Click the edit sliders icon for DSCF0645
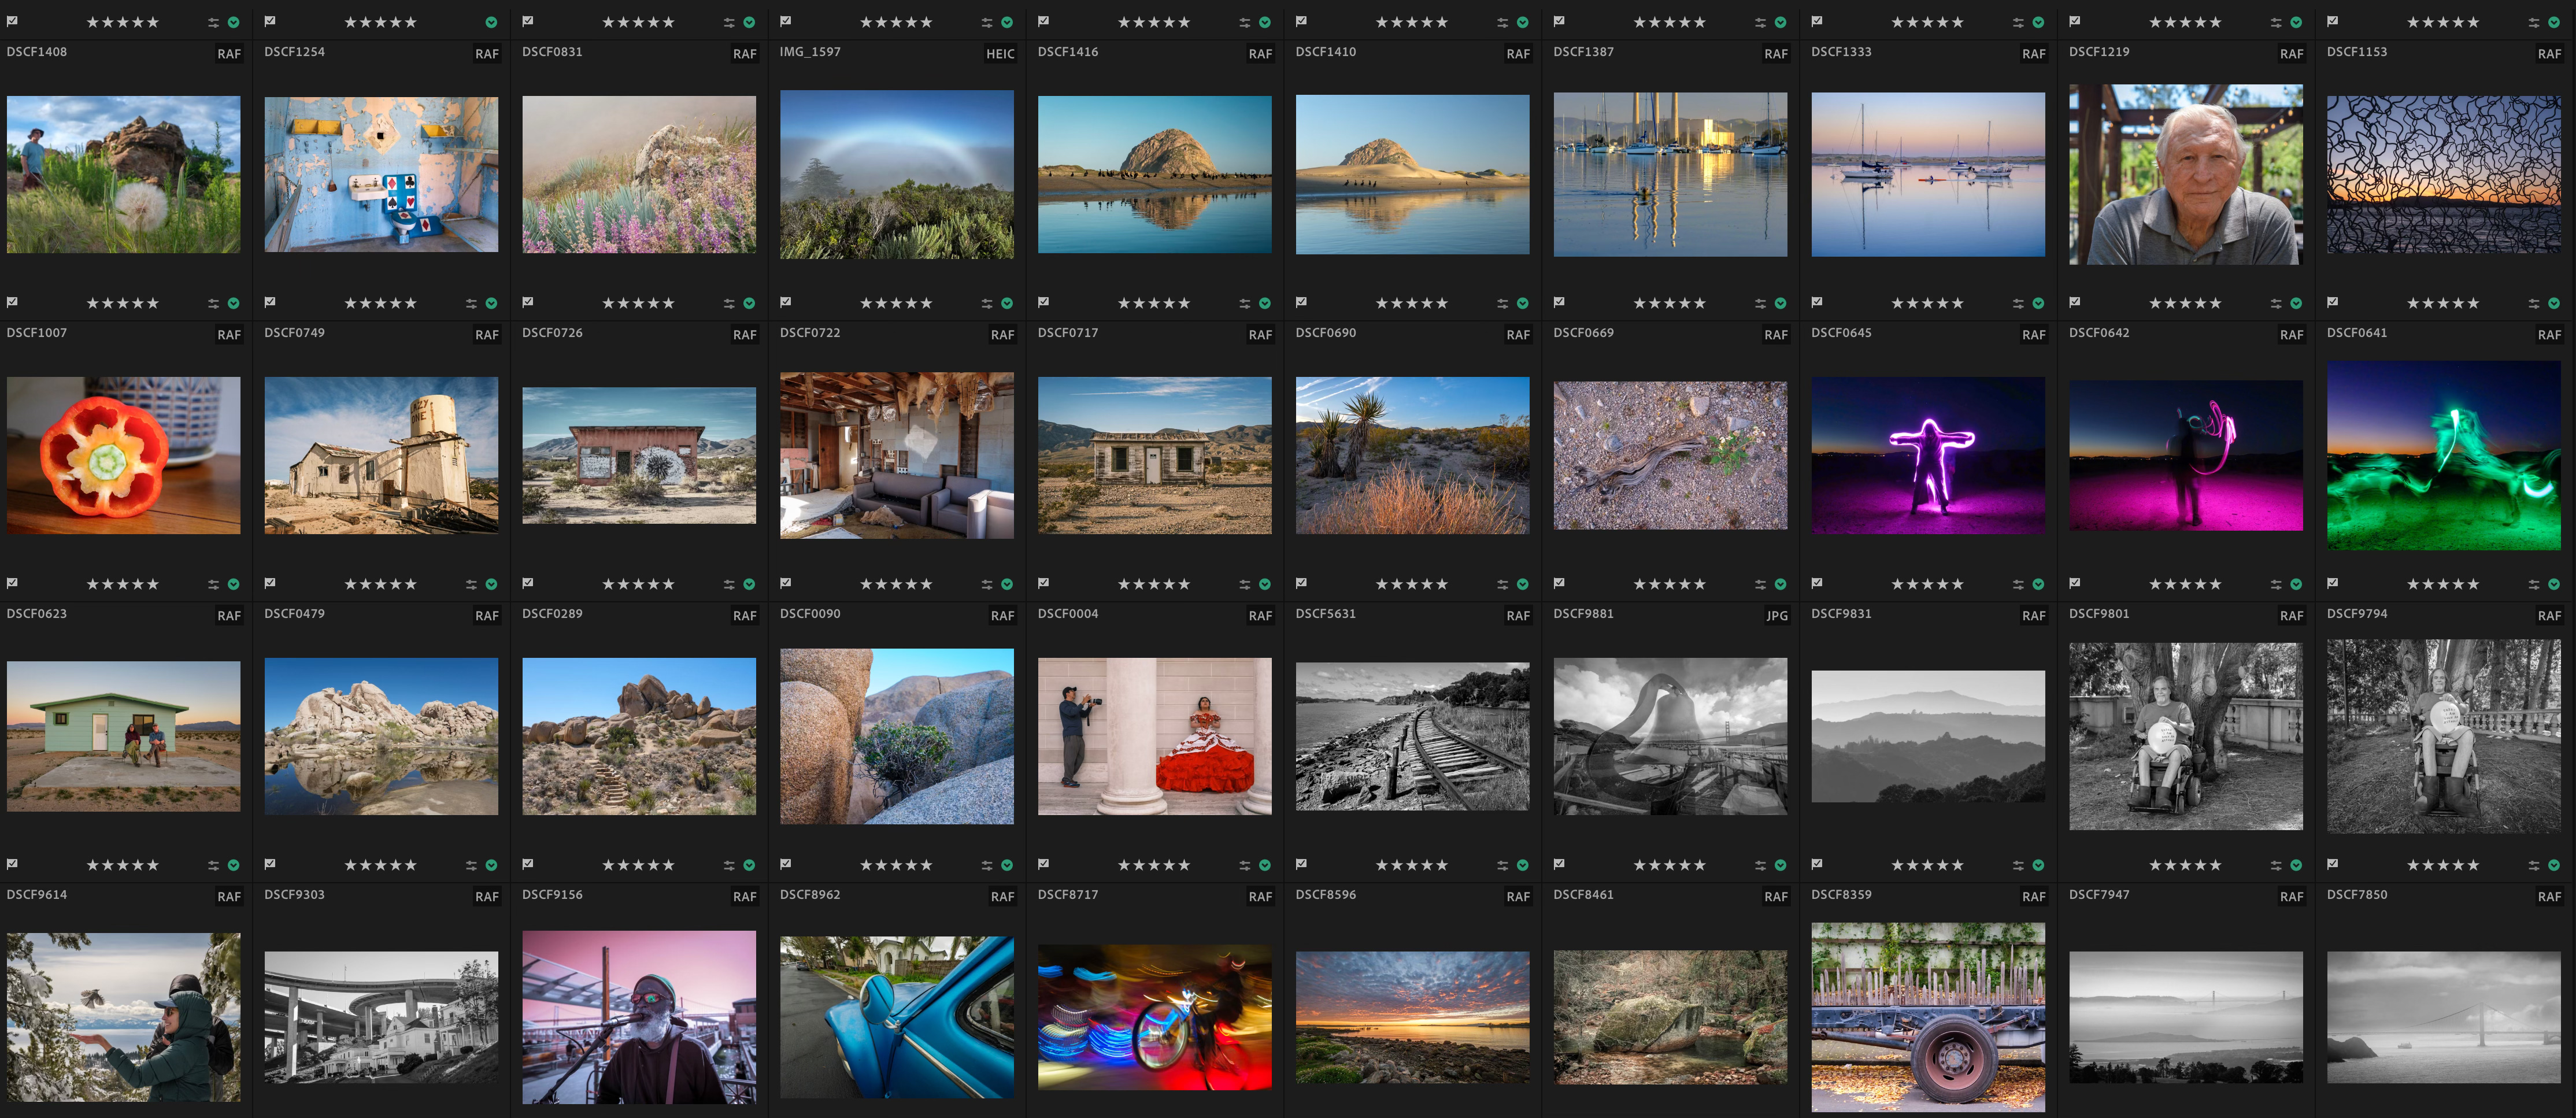Viewport: 2576px width, 1118px height. [x=2018, y=303]
